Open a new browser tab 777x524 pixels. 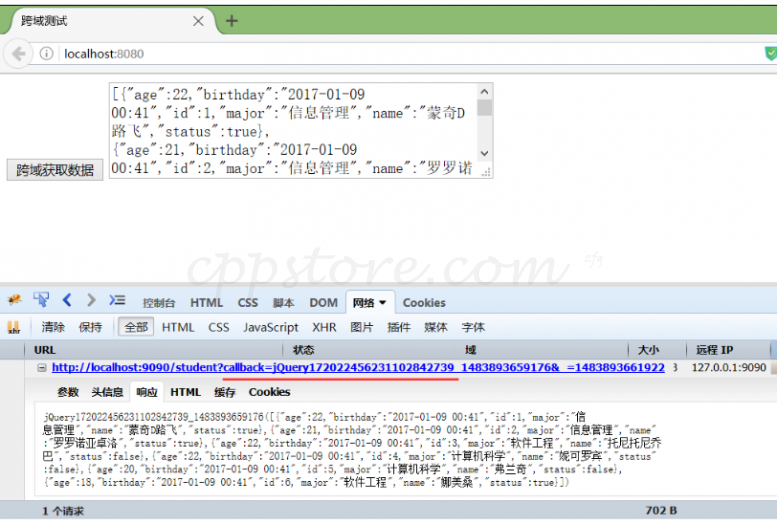[232, 20]
